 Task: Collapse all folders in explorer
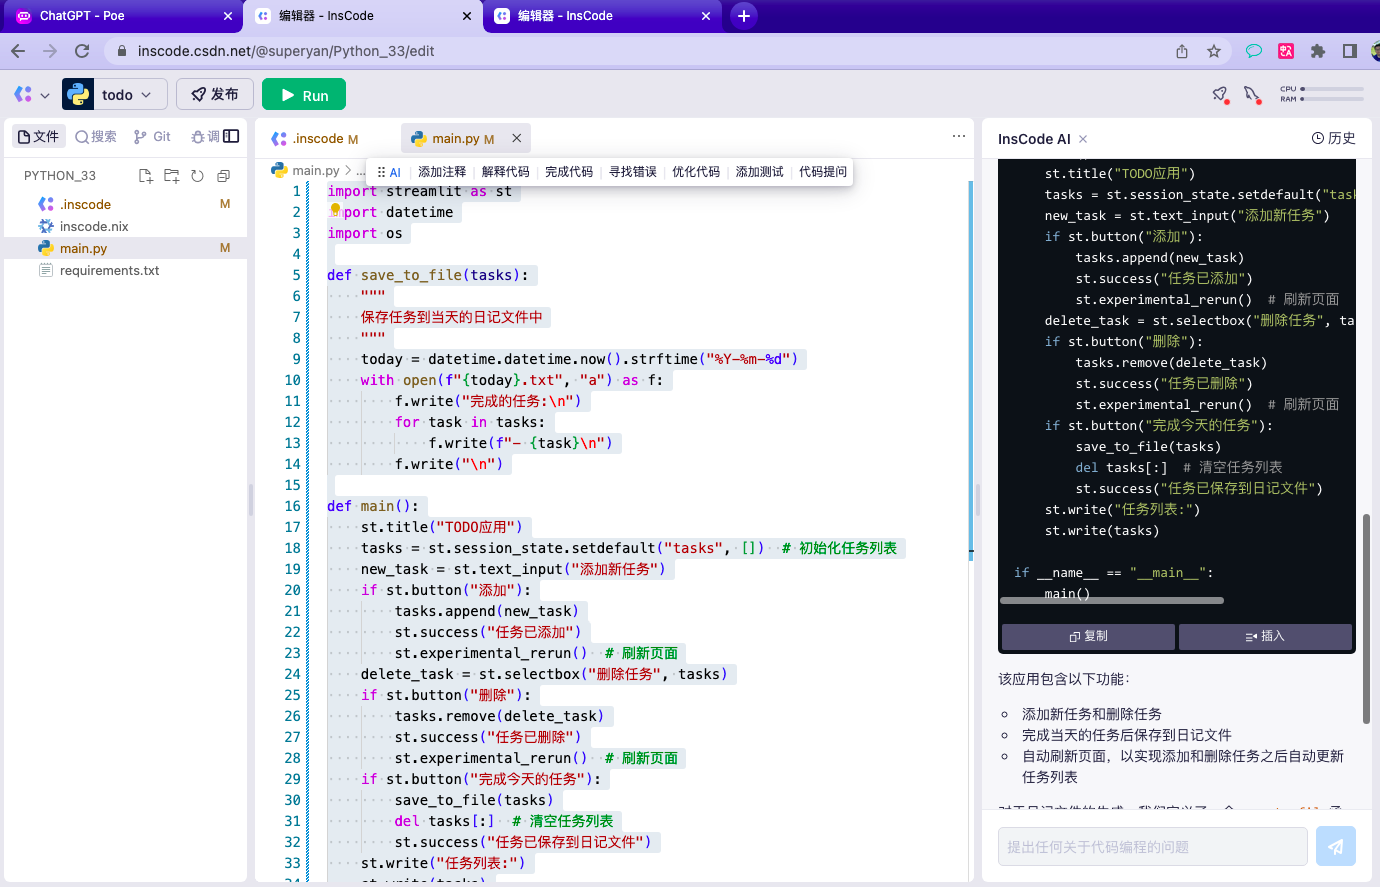223,176
